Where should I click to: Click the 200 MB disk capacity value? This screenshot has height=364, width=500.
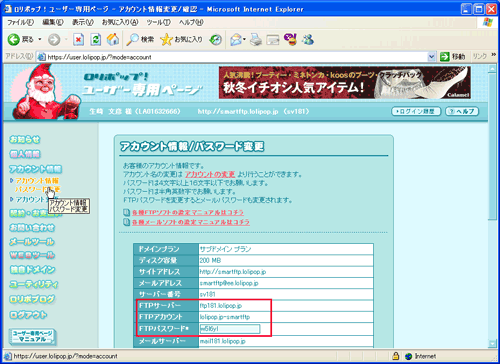coord(210,260)
